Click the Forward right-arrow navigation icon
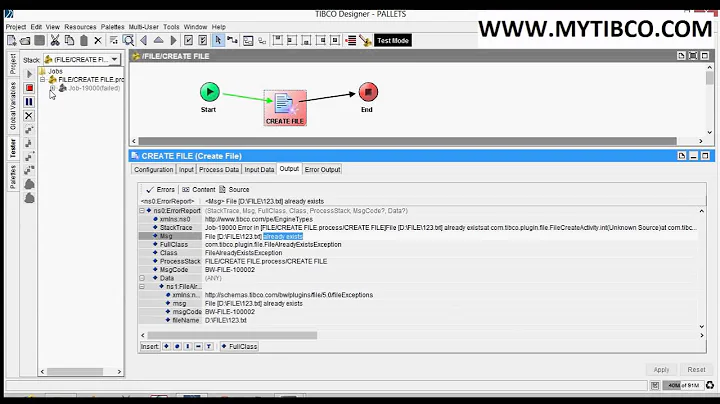 pos(173,40)
